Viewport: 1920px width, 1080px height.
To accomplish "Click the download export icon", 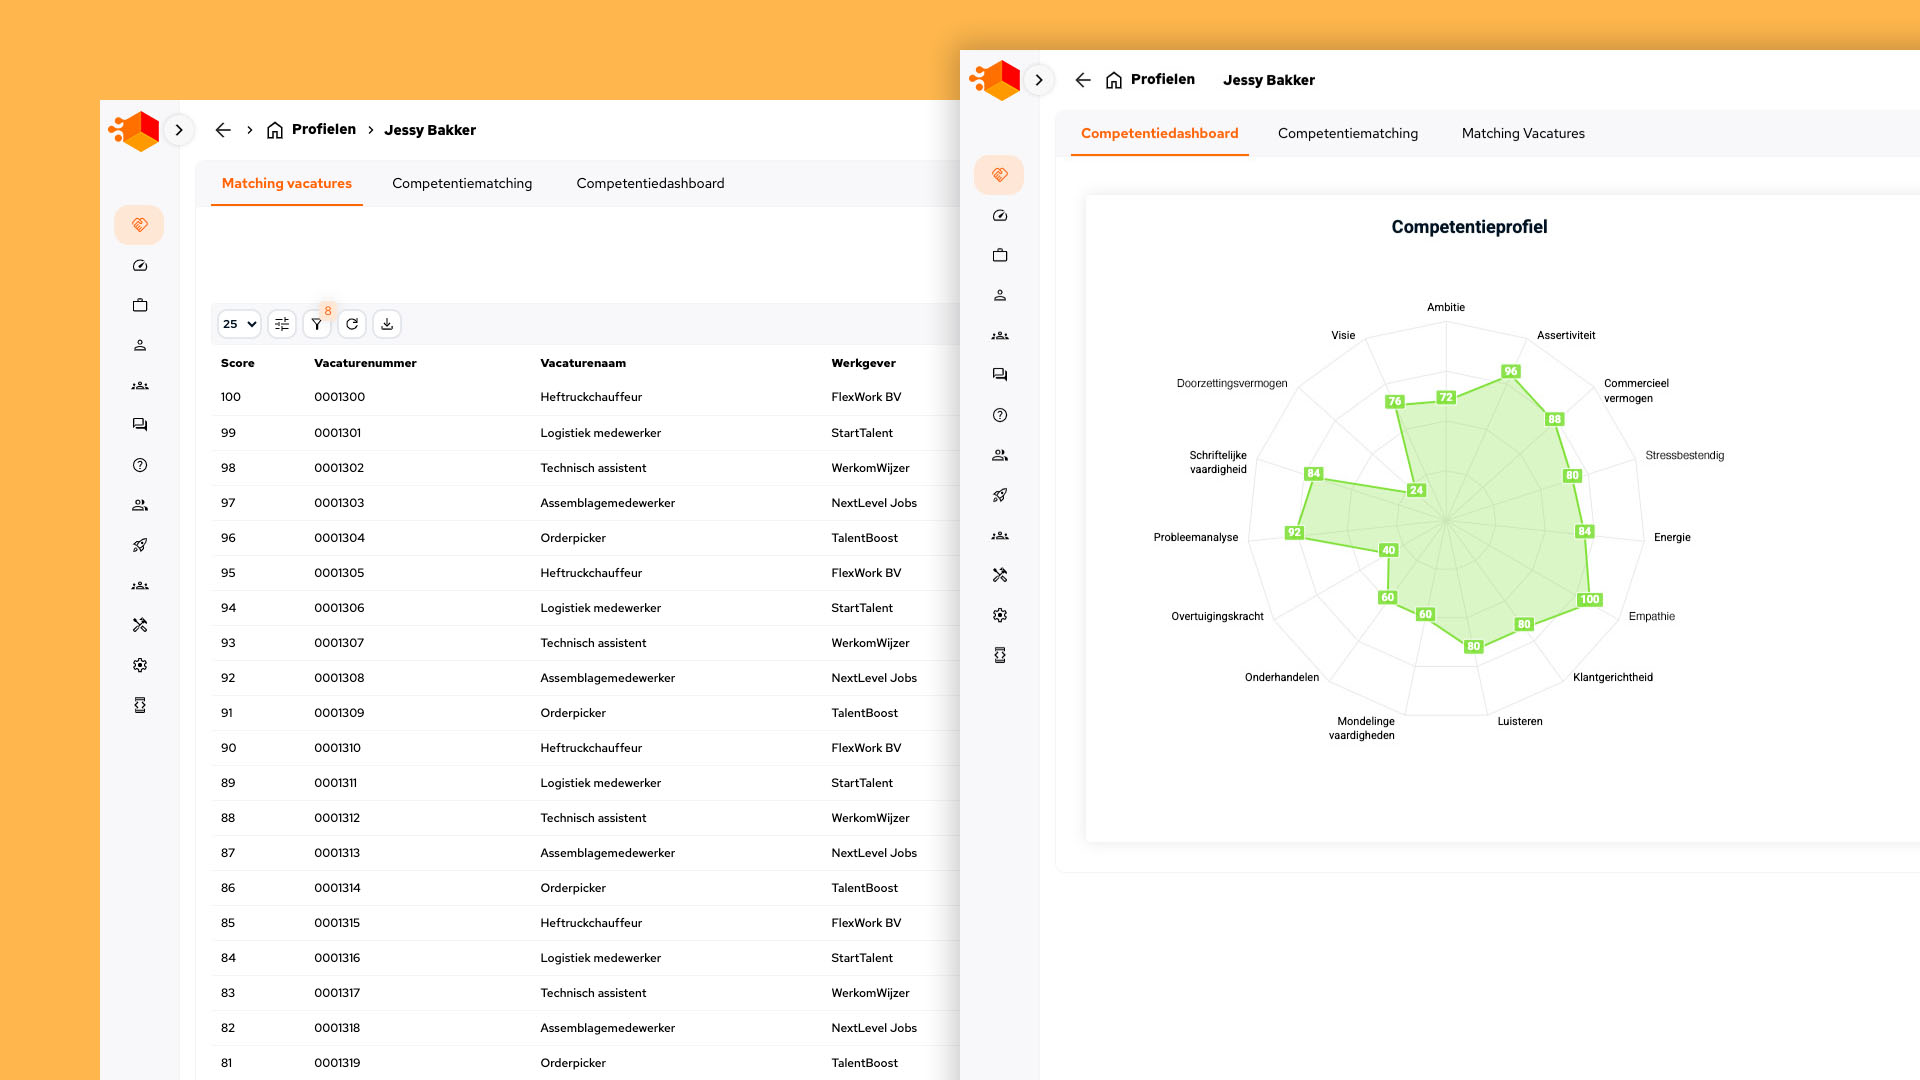I will [x=387, y=324].
